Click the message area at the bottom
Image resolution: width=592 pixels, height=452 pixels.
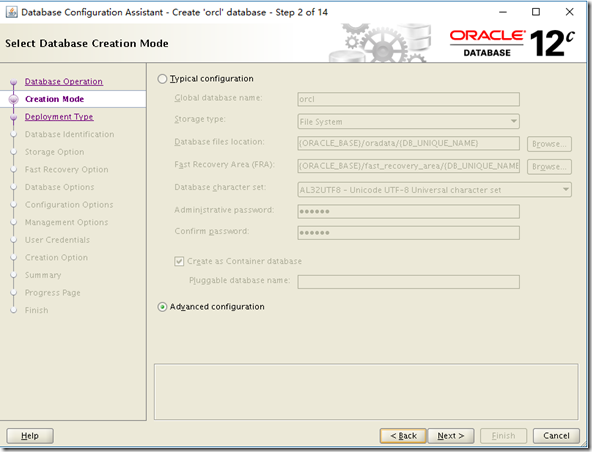[x=366, y=392]
